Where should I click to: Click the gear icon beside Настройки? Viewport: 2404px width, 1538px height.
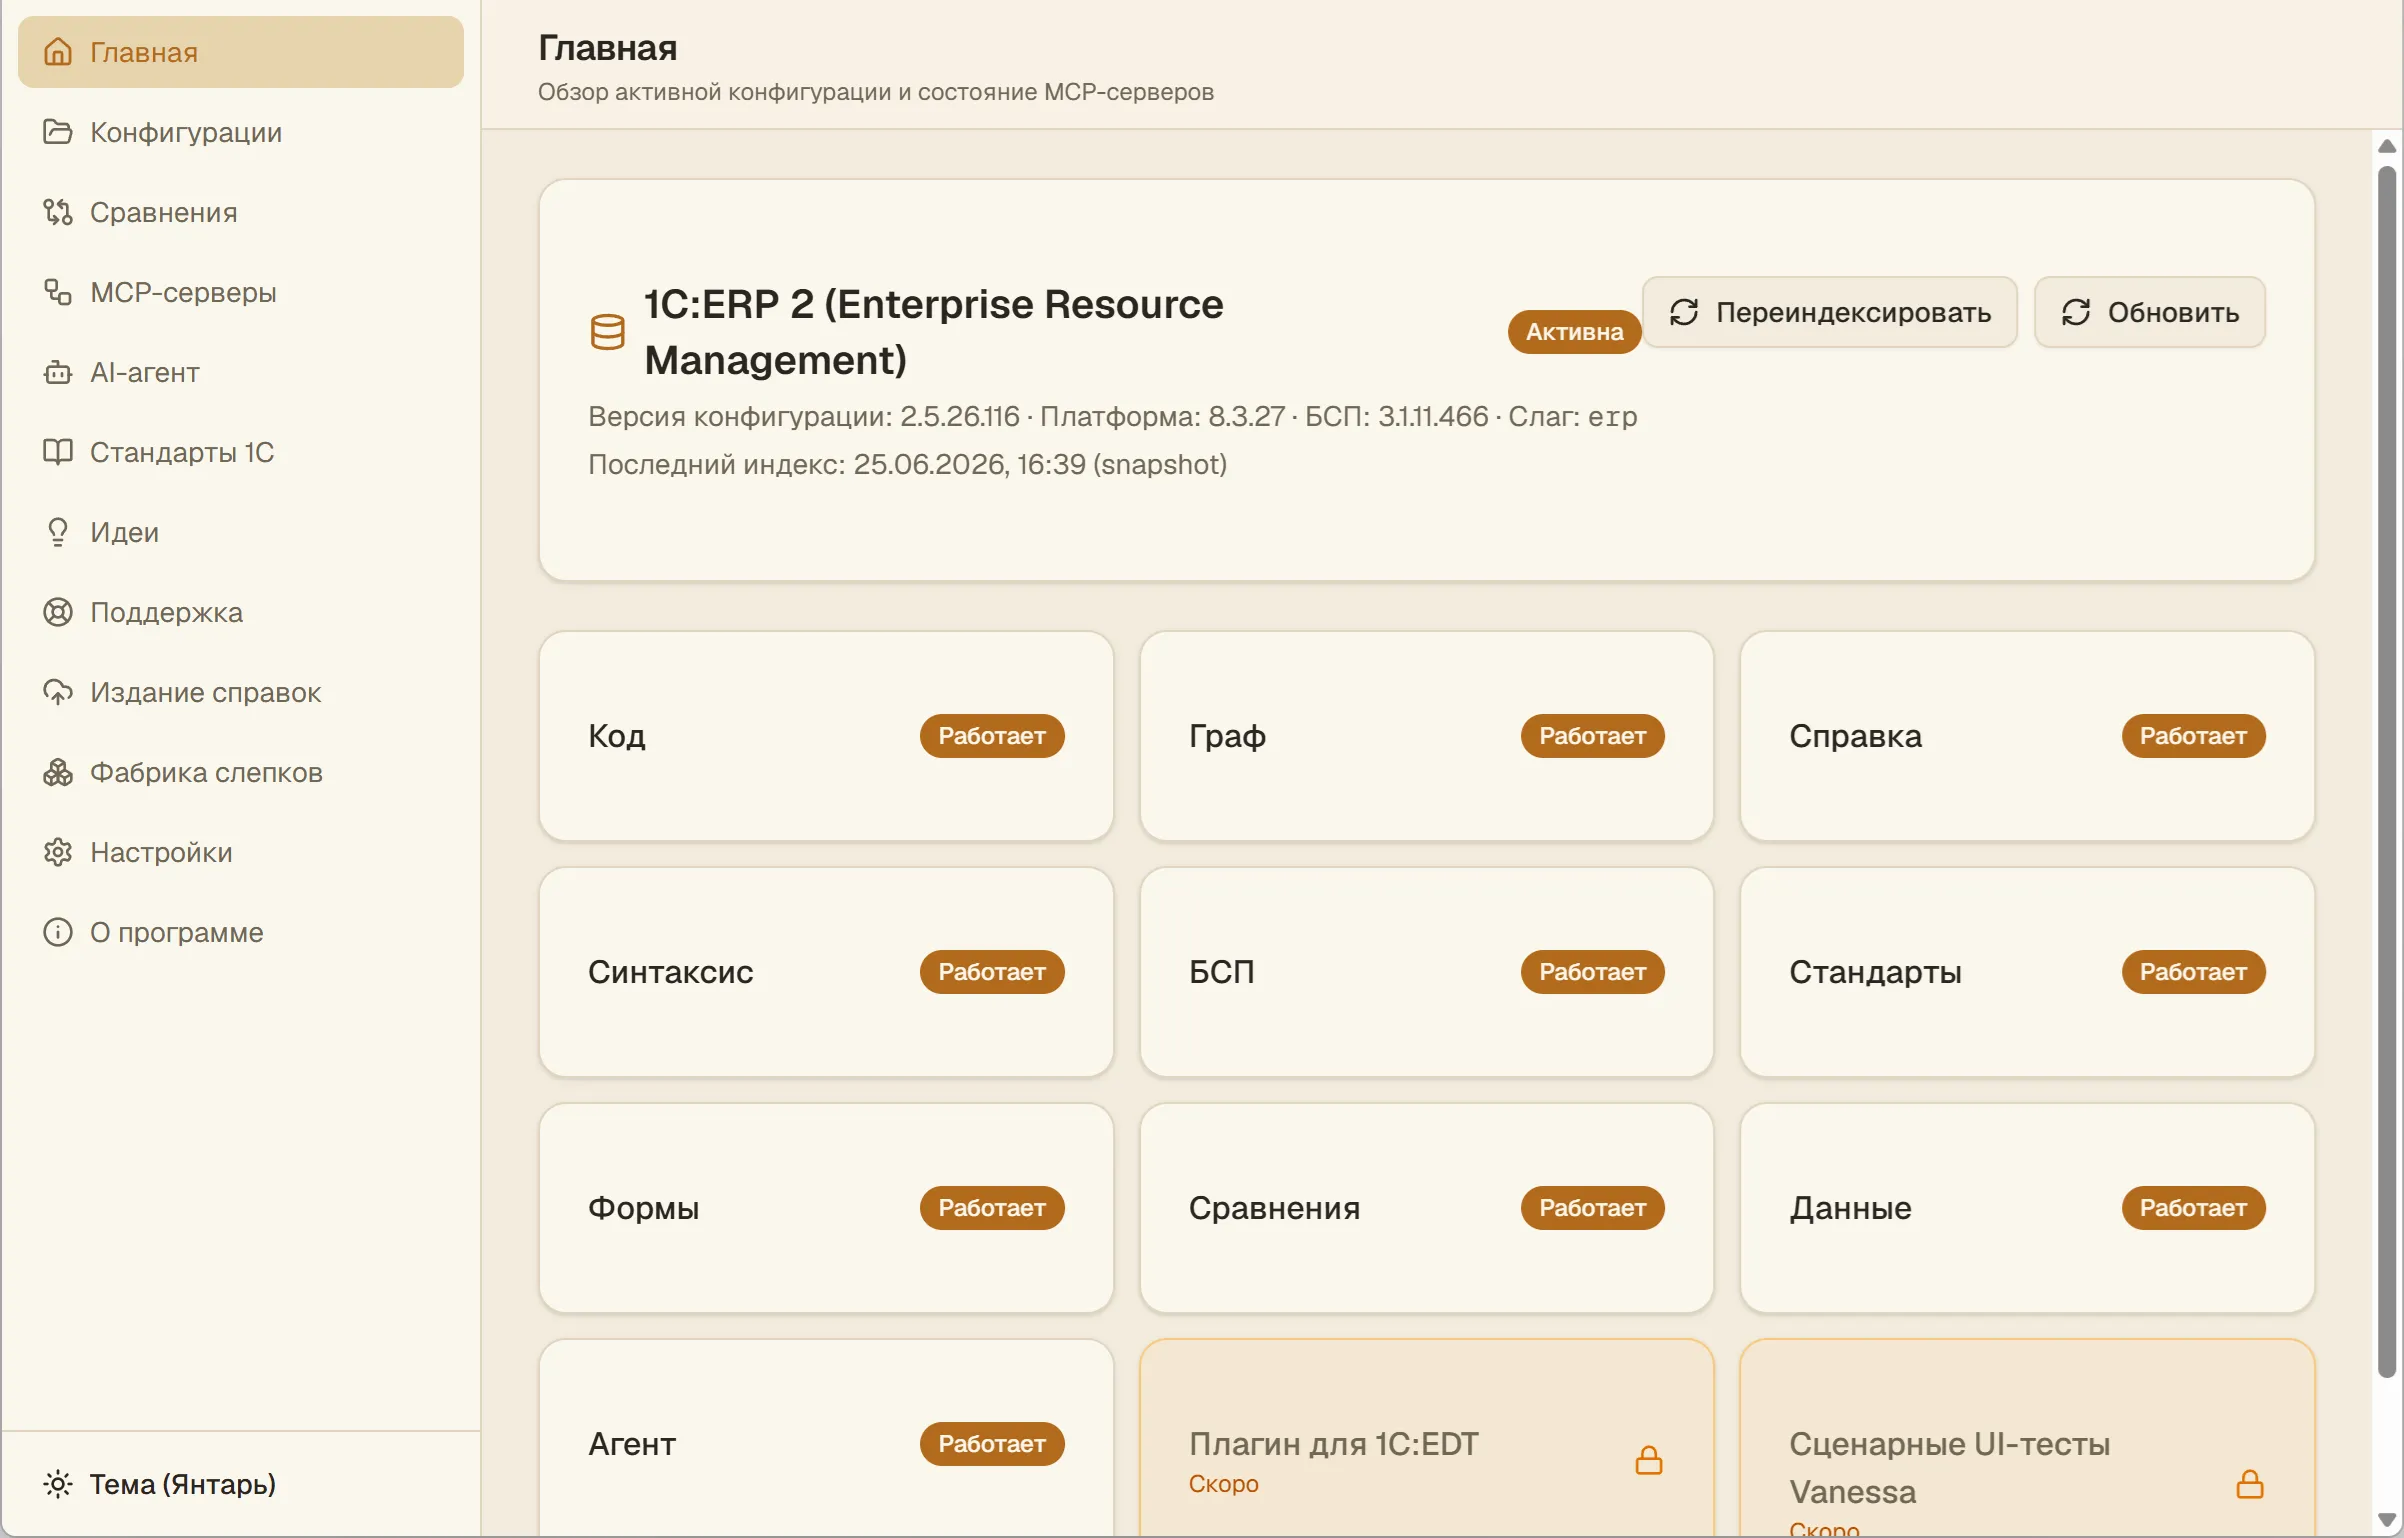click(58, 852)
